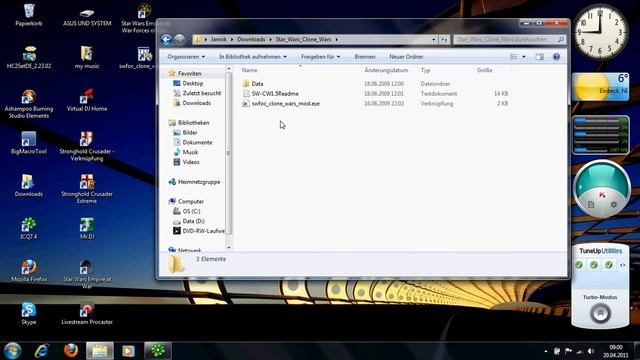The image size is (640, 360).
Task: Select Zuletzt besucht in navigation pane
Action: [202, 93]
